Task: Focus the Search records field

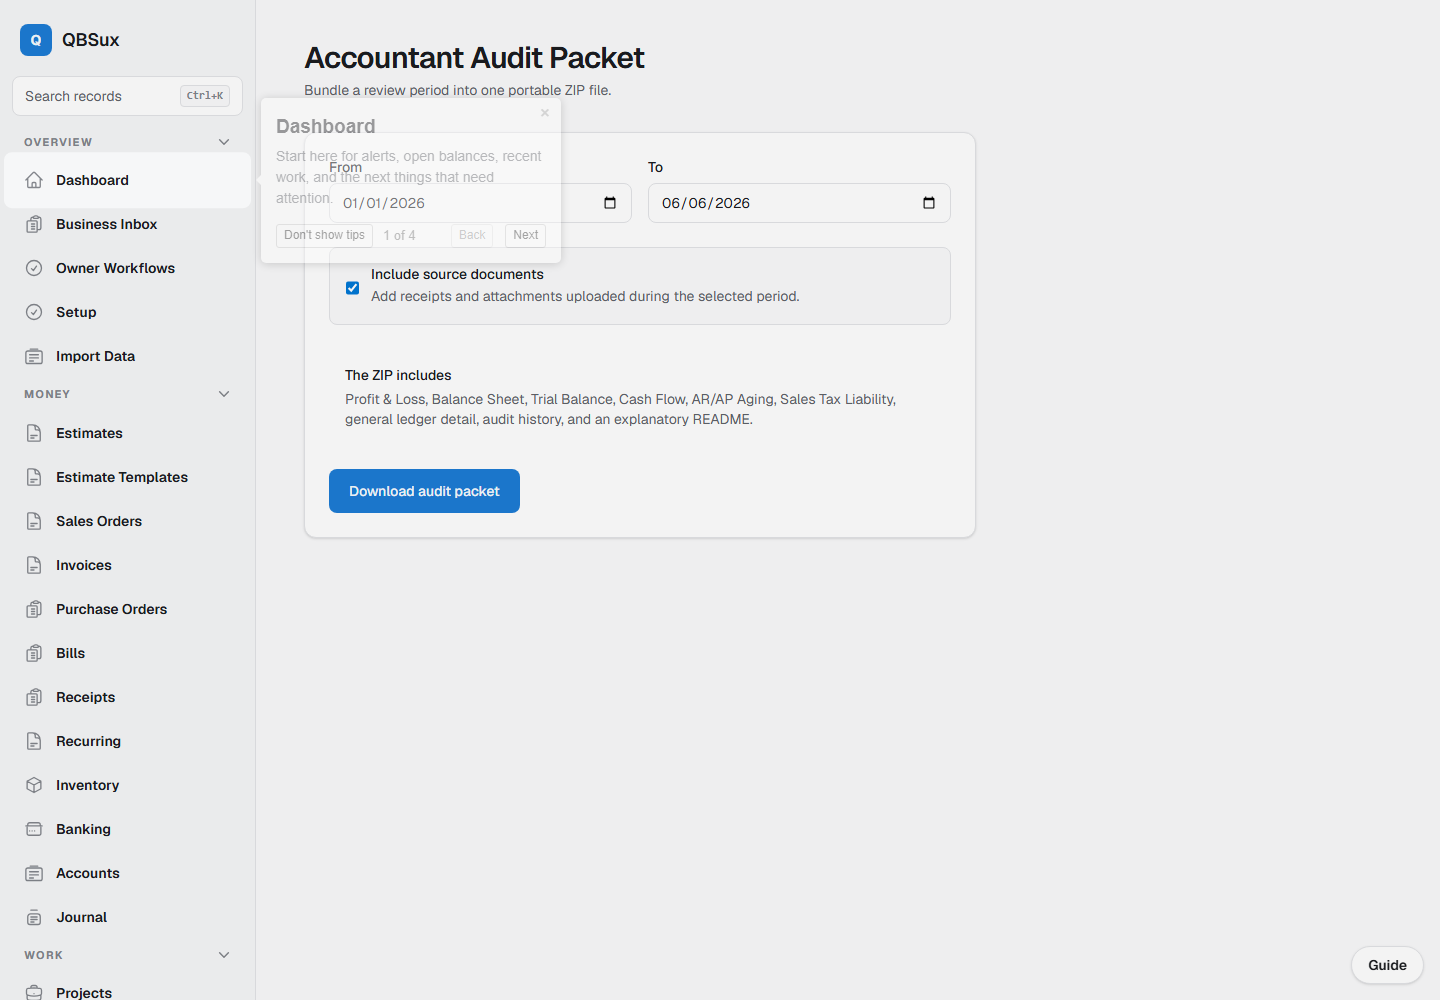Action: pyautogui.click(x=127, y=96)
